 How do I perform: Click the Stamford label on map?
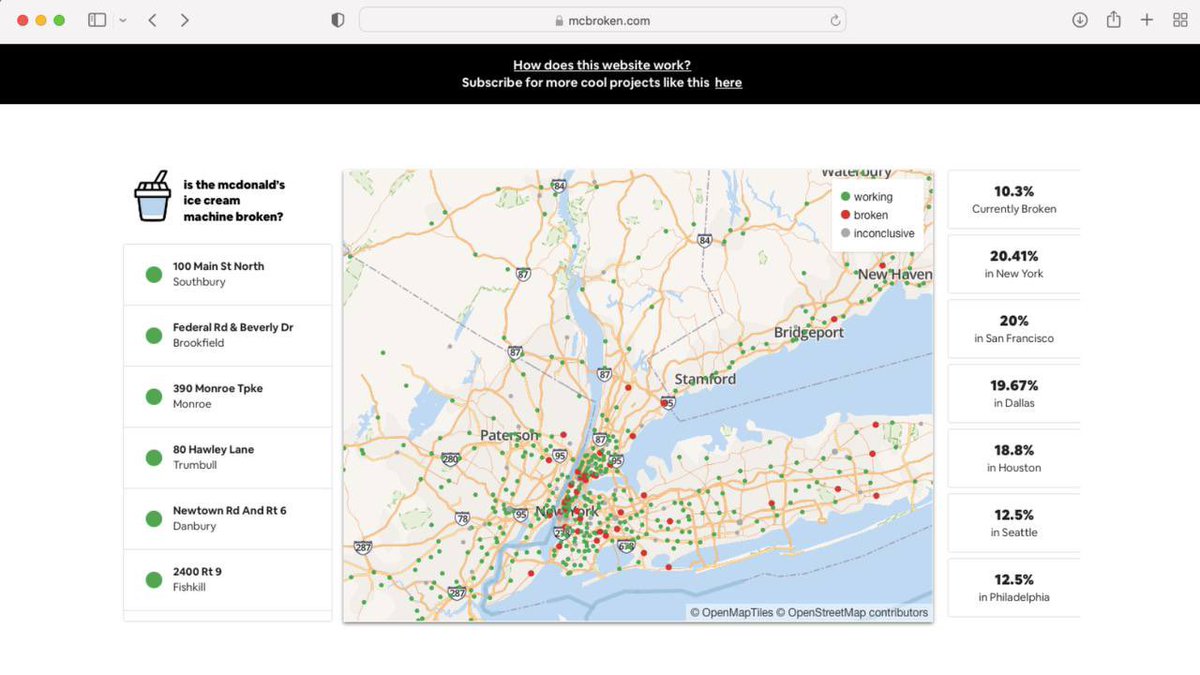(705, 379)
